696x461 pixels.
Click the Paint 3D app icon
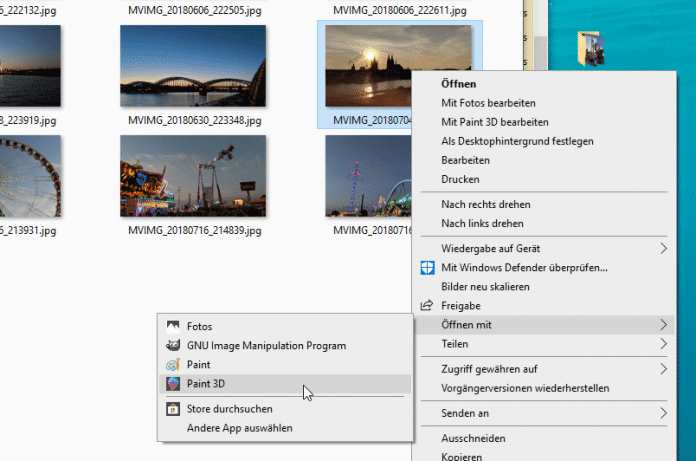tap(173, 384)
